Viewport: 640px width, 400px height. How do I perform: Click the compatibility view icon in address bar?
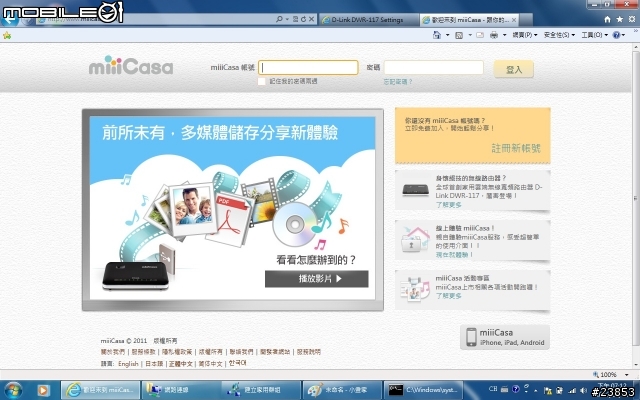pos(296,19)
